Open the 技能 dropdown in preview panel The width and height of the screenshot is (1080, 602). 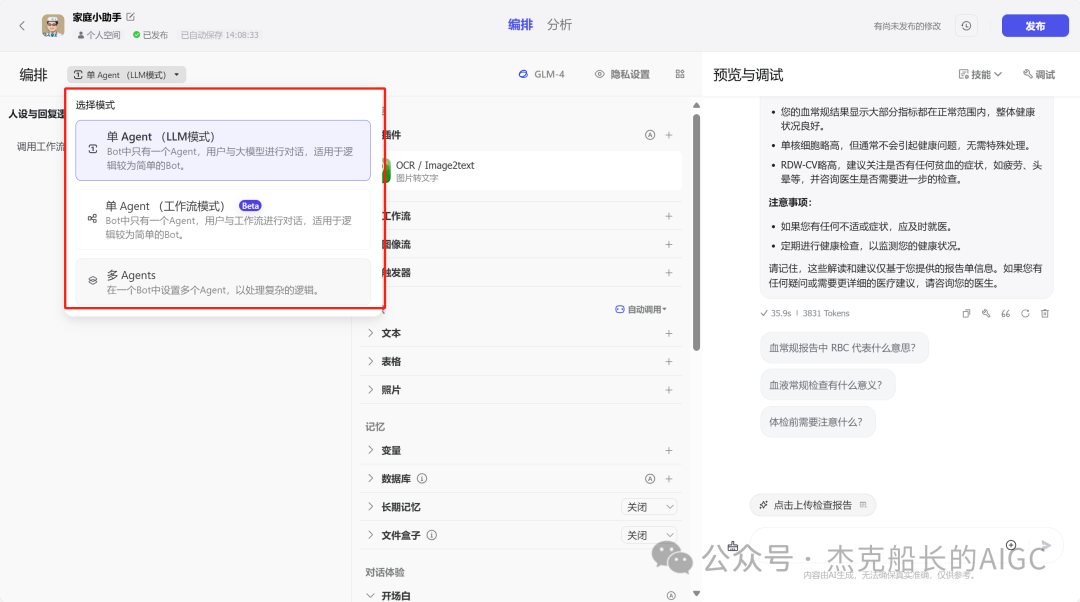979,74
